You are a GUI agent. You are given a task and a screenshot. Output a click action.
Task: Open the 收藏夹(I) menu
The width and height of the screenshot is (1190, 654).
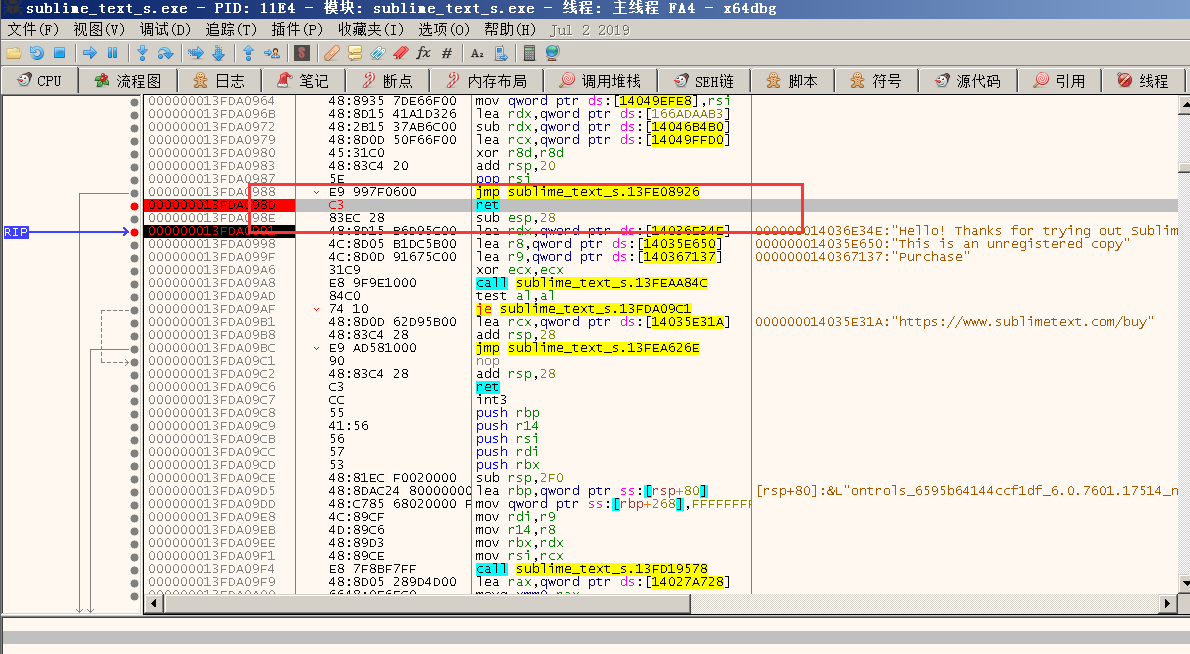tap(370, 30)
